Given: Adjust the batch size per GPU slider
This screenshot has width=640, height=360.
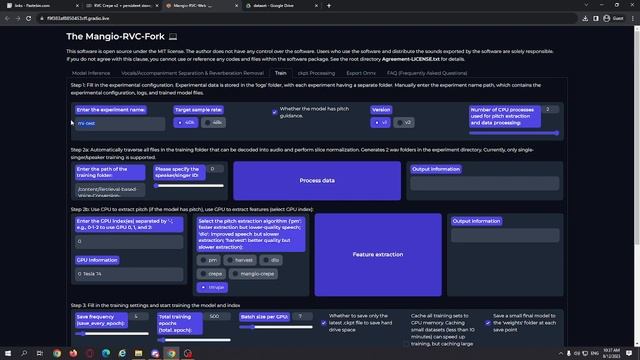Looking at the screenshot, I should (276, 327).
